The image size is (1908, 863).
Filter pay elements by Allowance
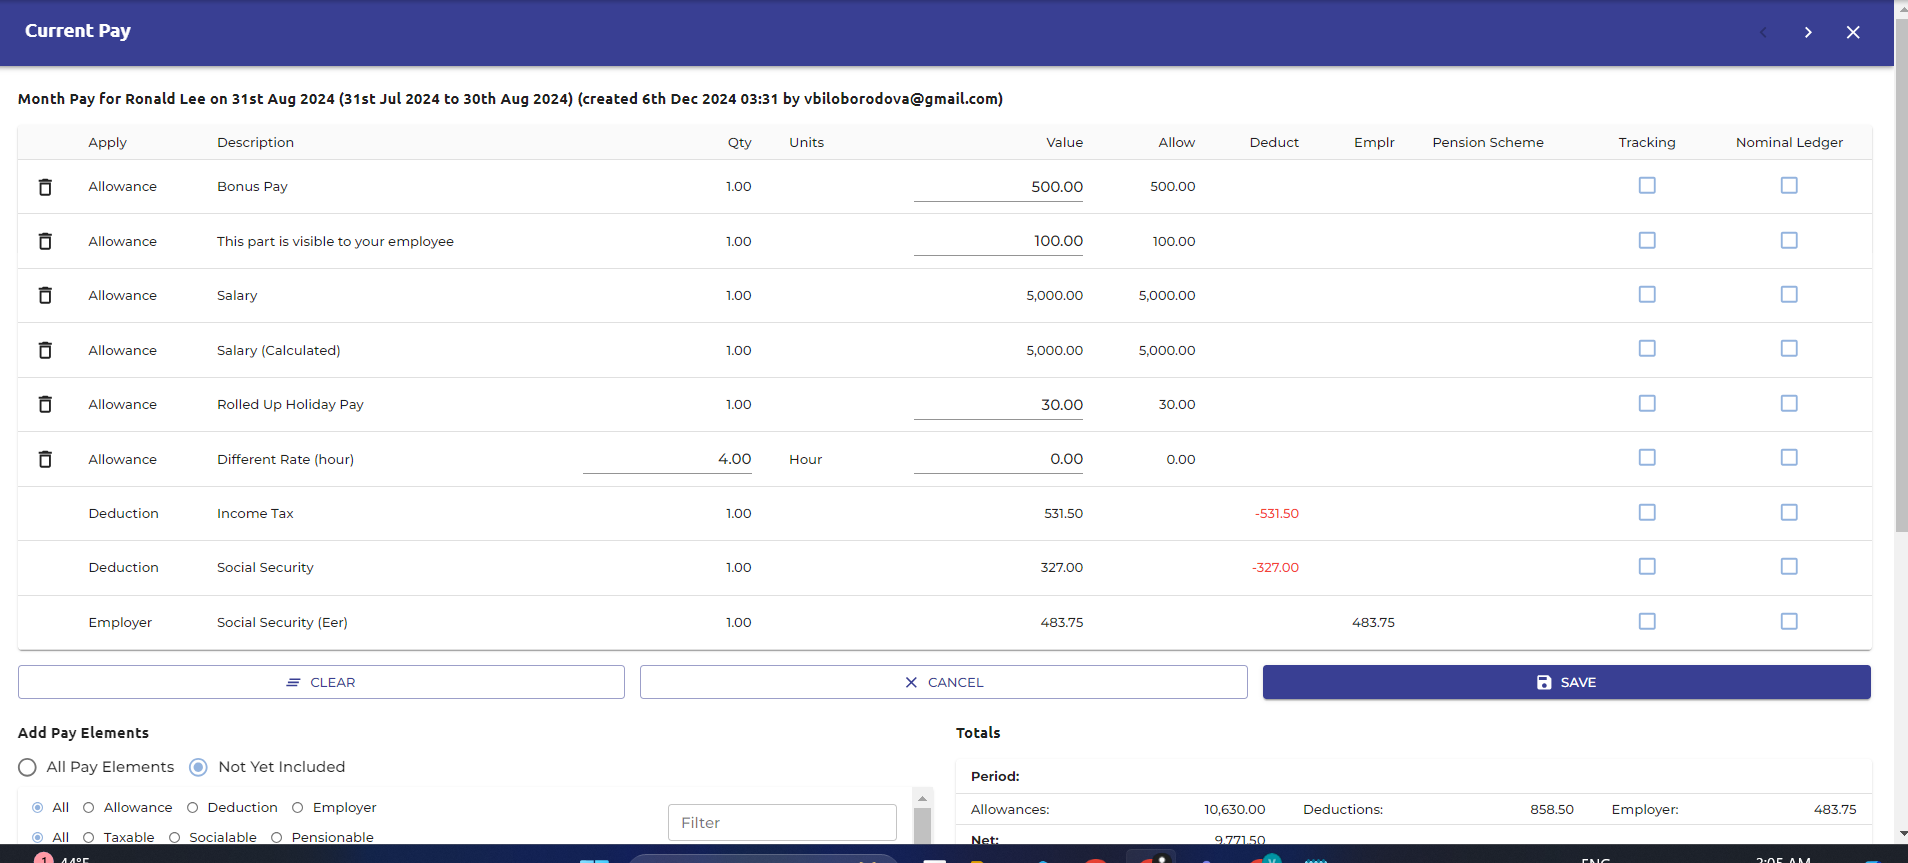click(89, 808)
